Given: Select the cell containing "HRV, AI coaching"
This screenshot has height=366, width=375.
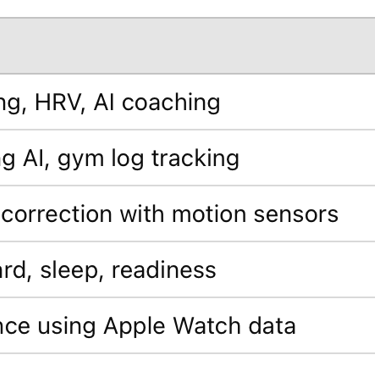Looking at the screenshot, I should click(x=187, y=102).
